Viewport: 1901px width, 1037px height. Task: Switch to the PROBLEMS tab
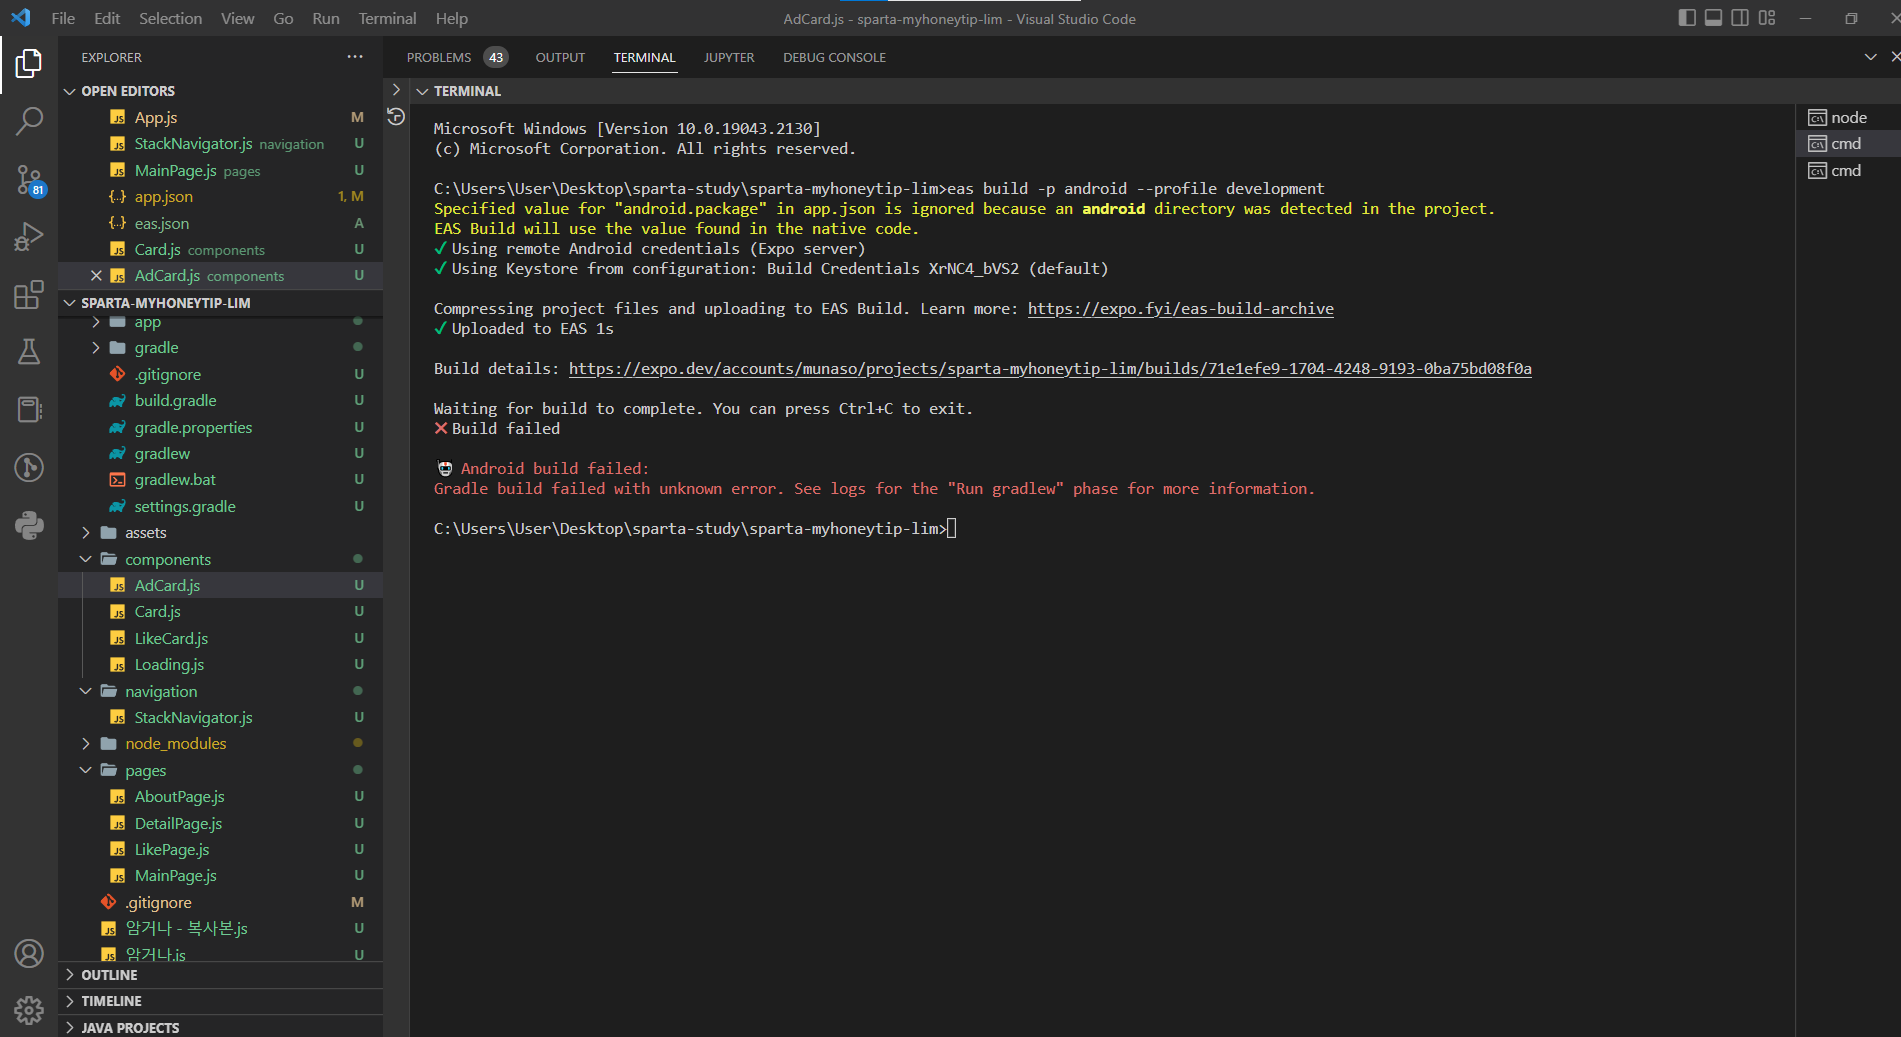click(457, 57)
